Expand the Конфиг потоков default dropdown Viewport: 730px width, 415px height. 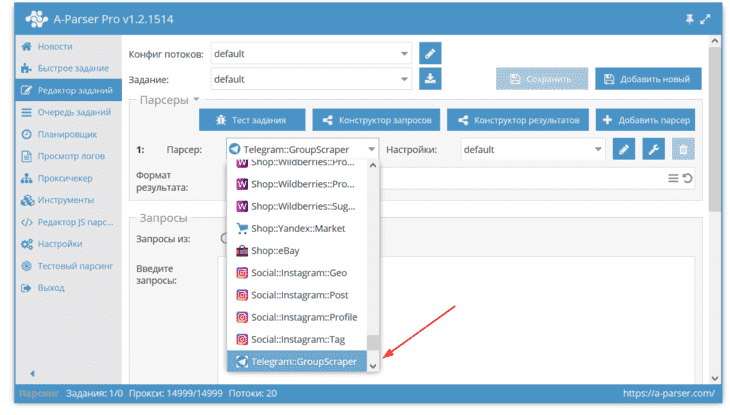[x=311, y=54]
